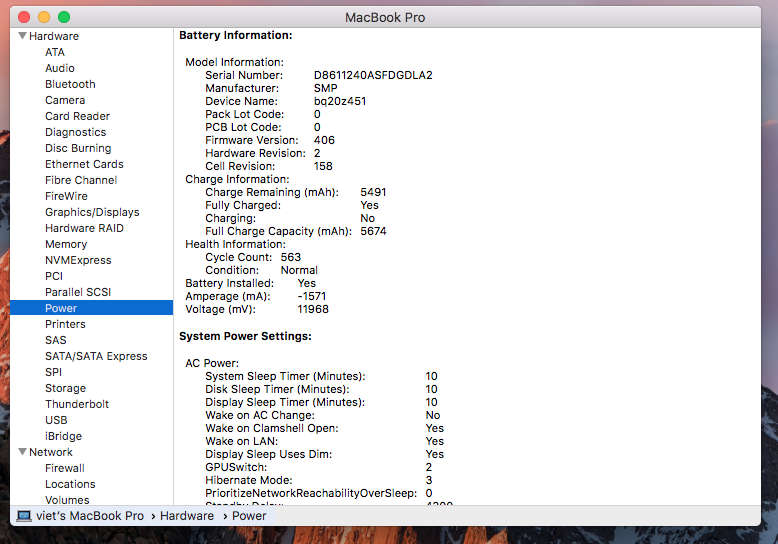Click Firmware Version value 406
Viewport: 778px width, 544px height.
[324, 140]
